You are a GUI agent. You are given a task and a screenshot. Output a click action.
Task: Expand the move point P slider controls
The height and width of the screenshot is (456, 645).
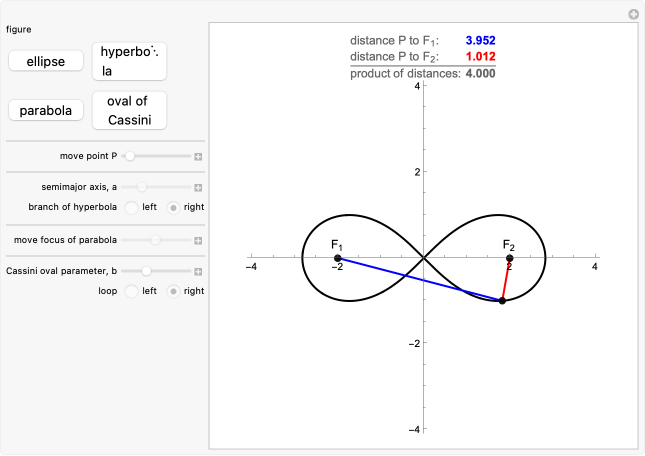[x=198, y=157]
